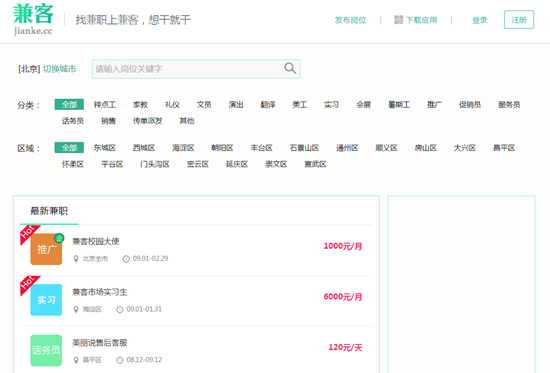The height and width of the screenshot is (373, 550).
Task: Filter category by 翻译
Action: [x=268, y=105]
